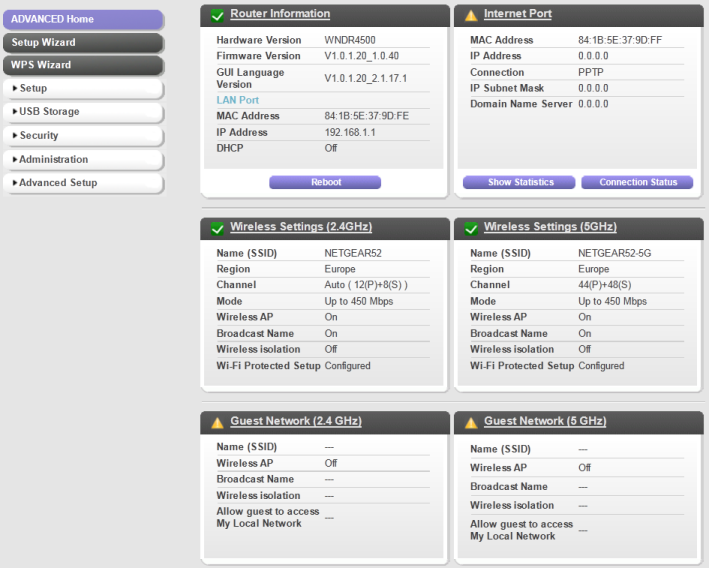Click warning icon for Guest Network (5 GHz)
This screenshot has height=568, width=709.
pyautogui.click(x=471, y=423)
